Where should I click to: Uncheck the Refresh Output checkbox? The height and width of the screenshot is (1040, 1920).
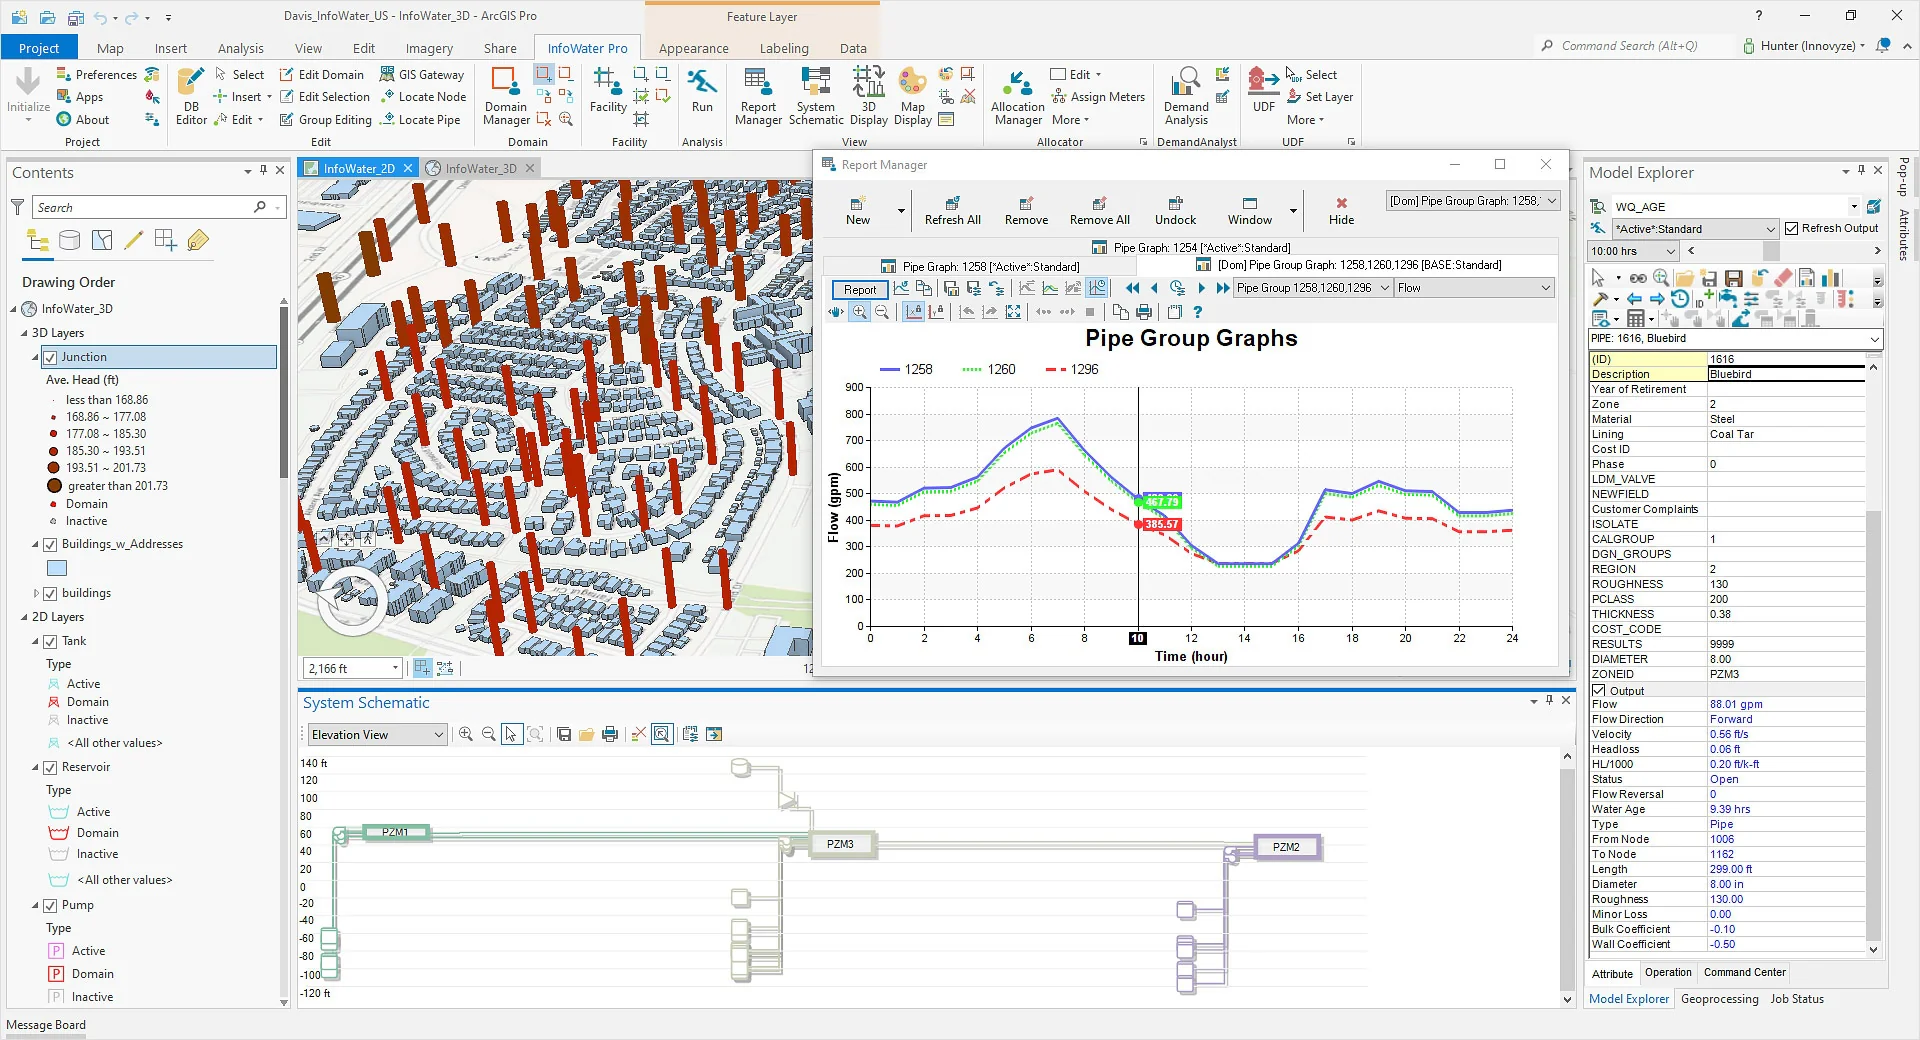[1792, 228]
